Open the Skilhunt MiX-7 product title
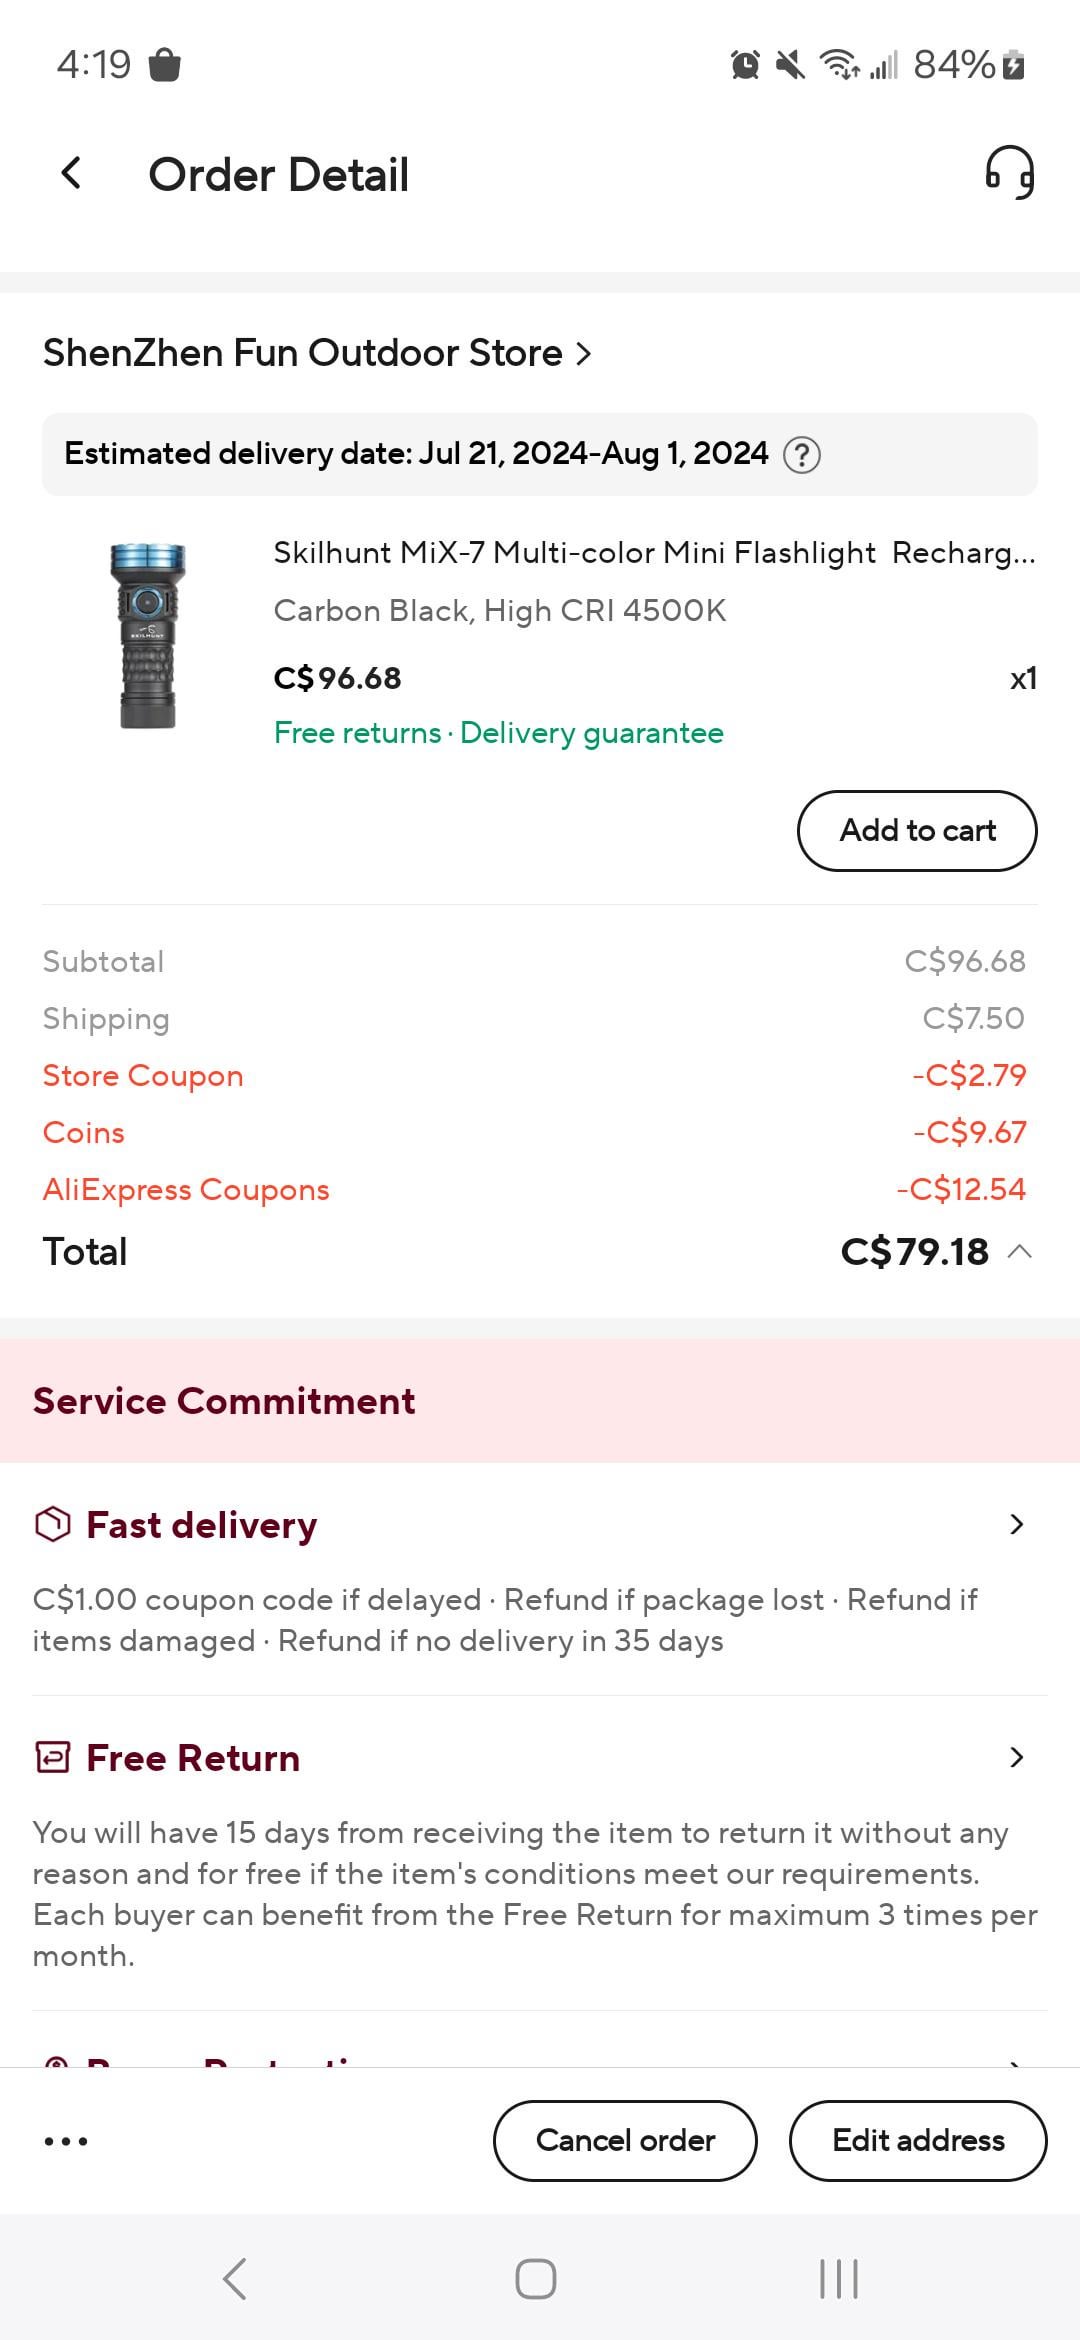 [x=654, y=553]
